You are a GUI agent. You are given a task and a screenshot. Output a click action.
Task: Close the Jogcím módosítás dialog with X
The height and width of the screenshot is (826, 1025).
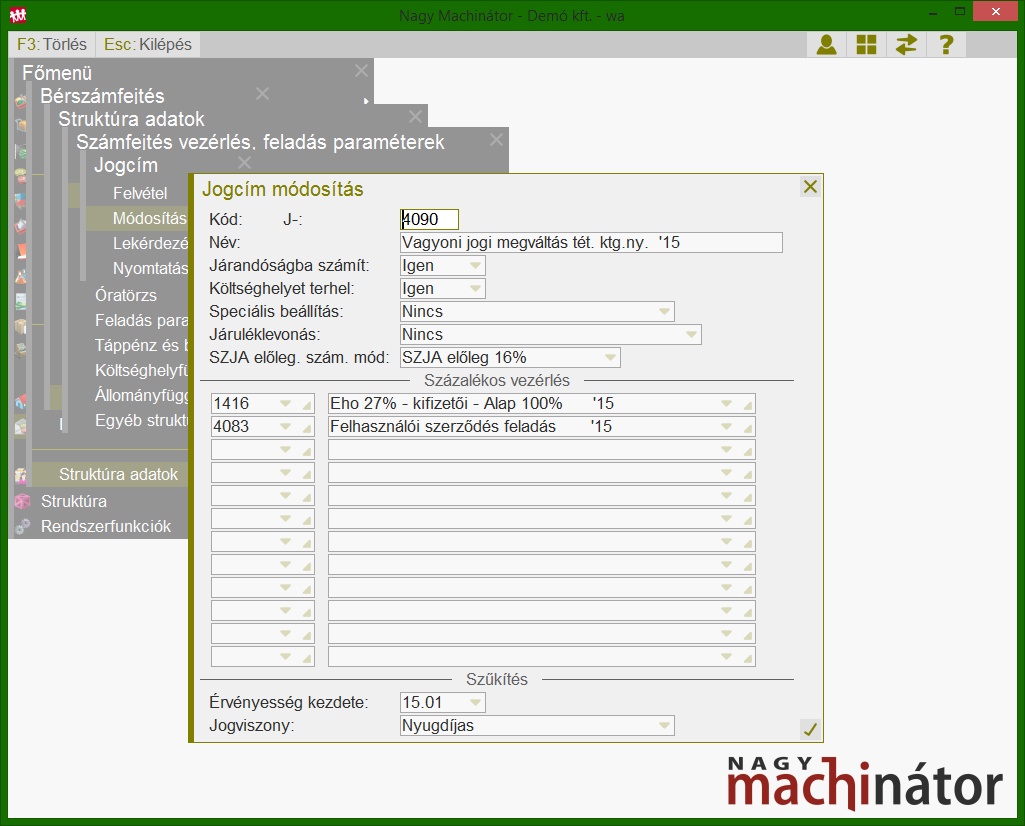click(810, 187)
